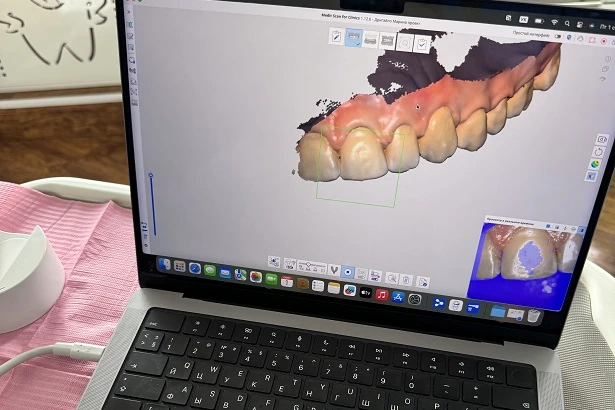Open the face scan stage icon
This screenshot has height=410, width=615.
[x=405, y=42]
